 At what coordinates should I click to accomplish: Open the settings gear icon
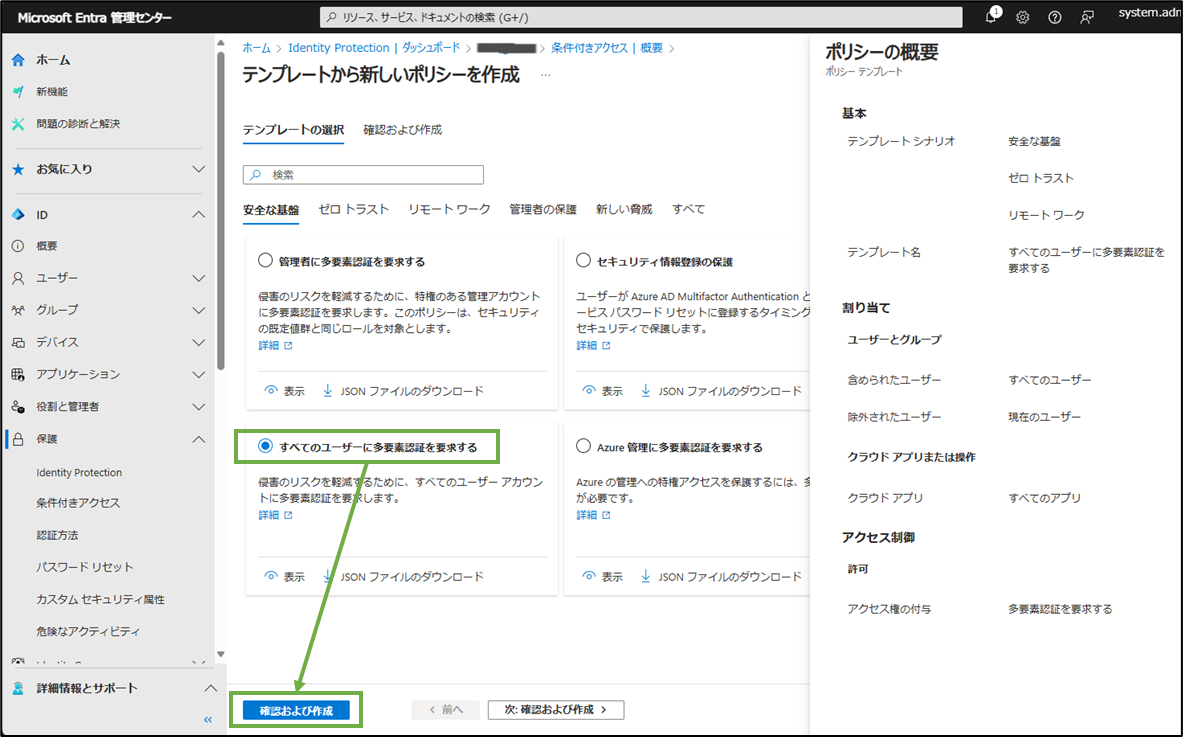[x=1022, y=17]
